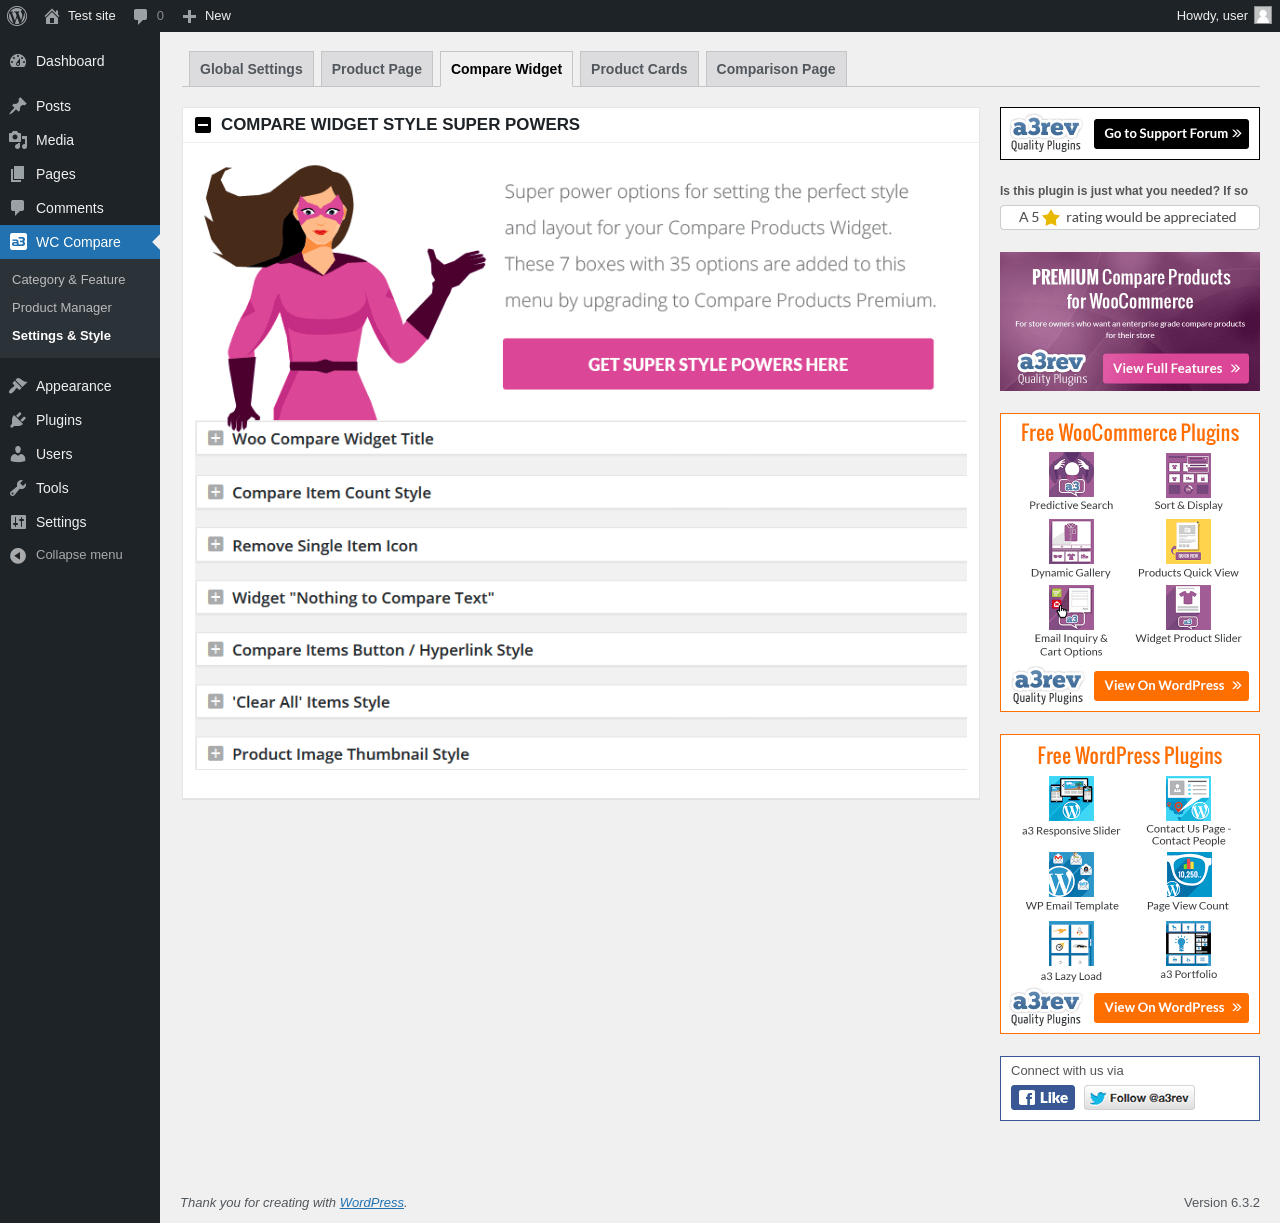
Task: Switch to the Product Page tab
Action: 377,69
